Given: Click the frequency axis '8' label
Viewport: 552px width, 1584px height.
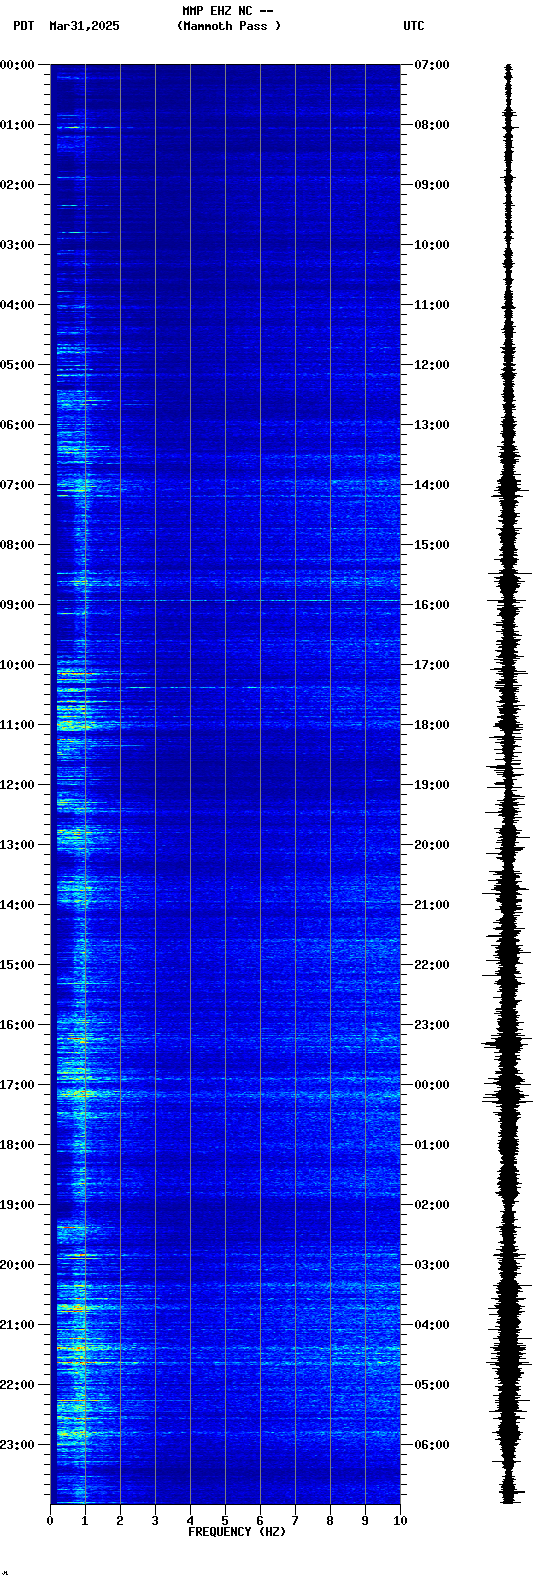Looking at the screenshot, I should pos(330,1521).
